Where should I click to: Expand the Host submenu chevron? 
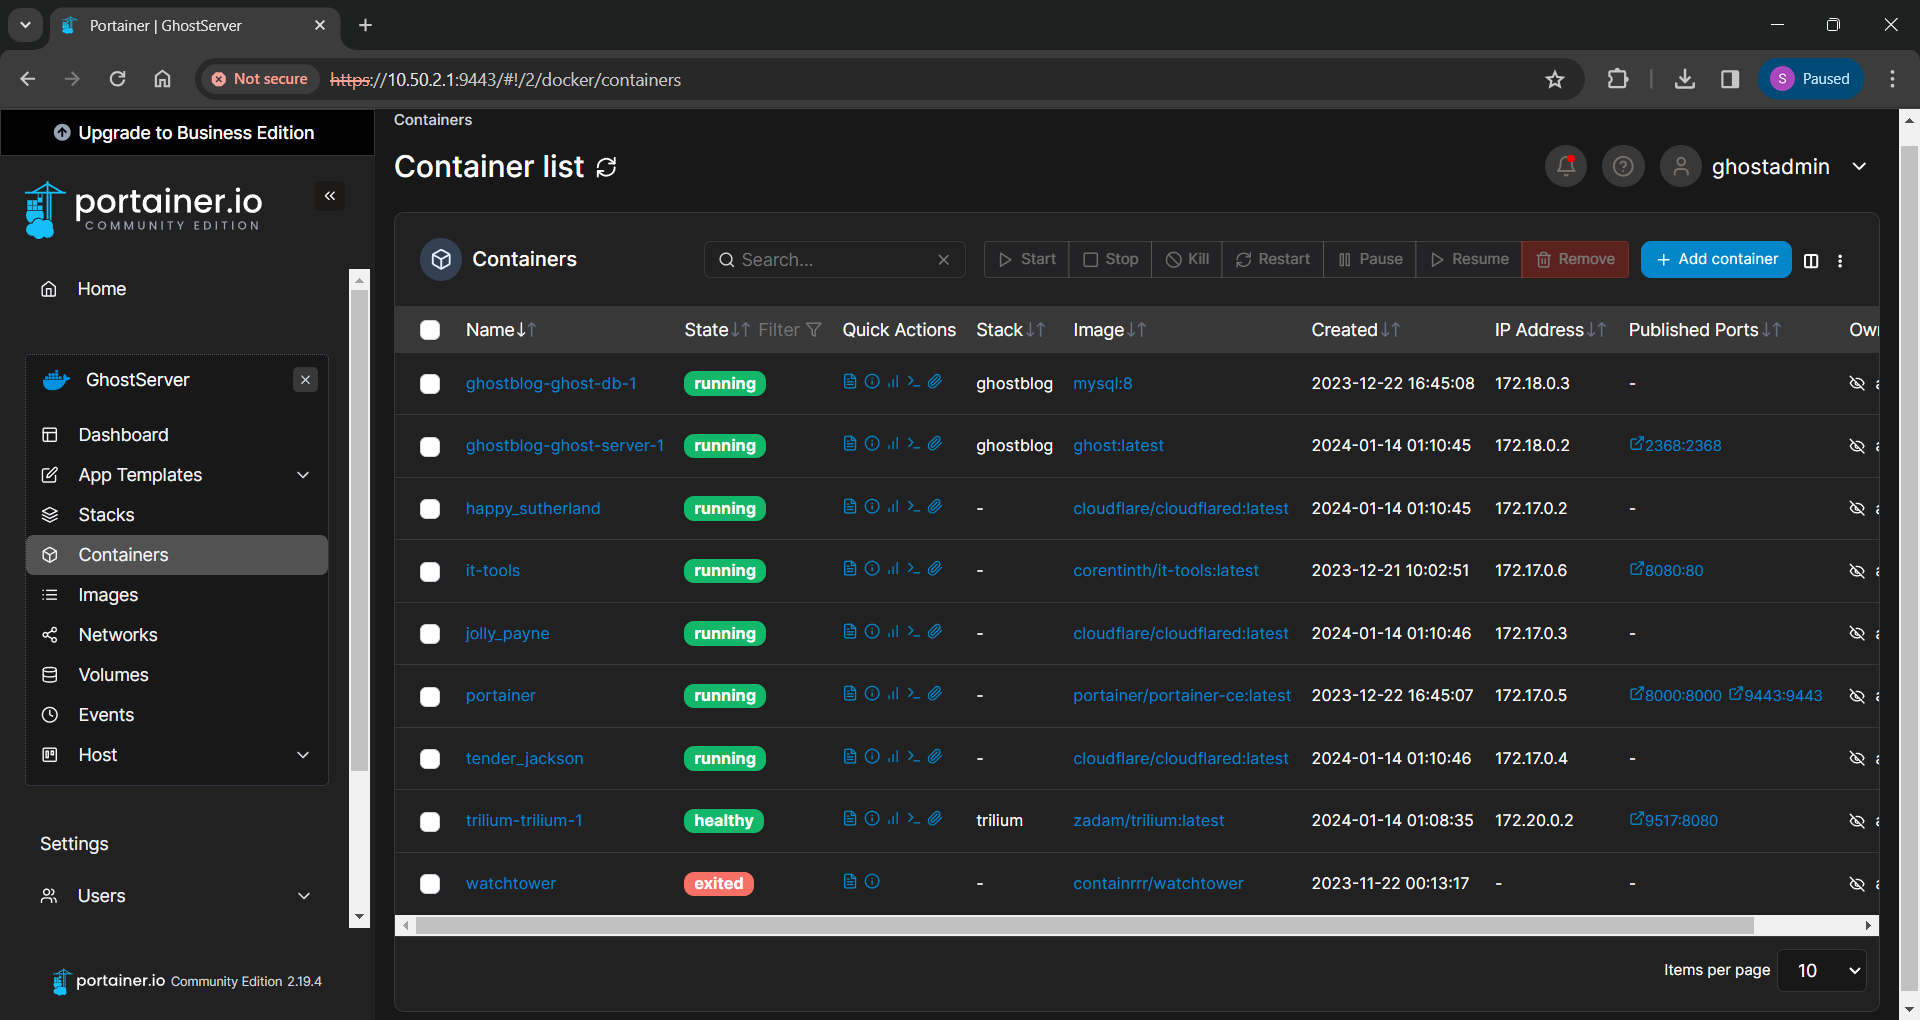303,755
